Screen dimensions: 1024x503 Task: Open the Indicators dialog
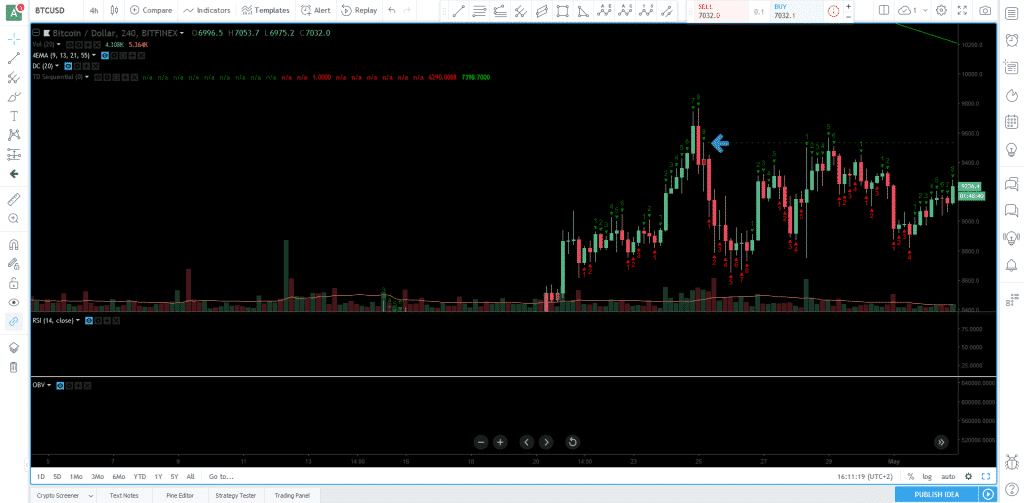tap(207, 10)
